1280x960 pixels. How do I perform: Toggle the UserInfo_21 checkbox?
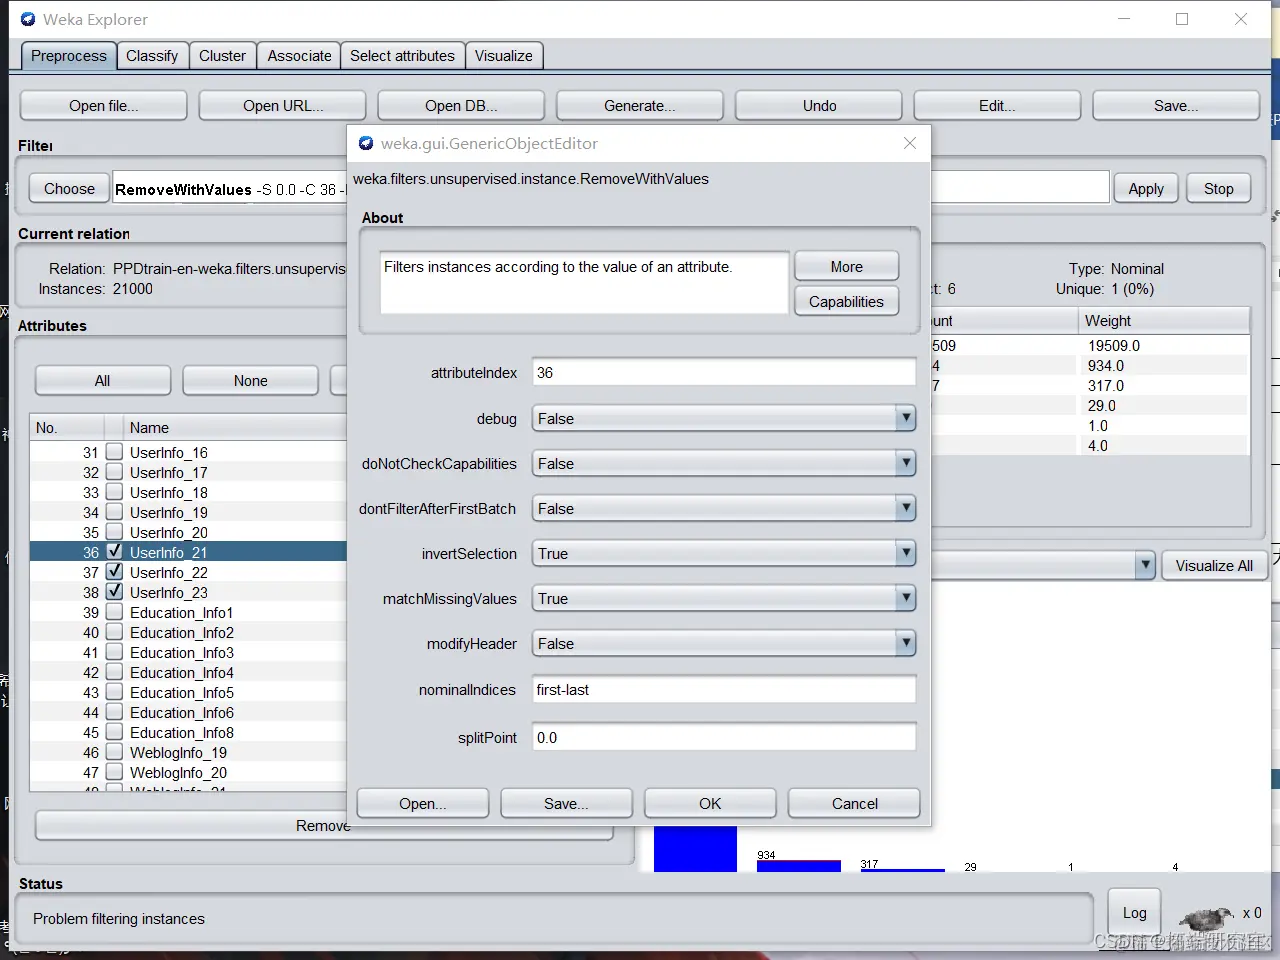click(114, 551)
